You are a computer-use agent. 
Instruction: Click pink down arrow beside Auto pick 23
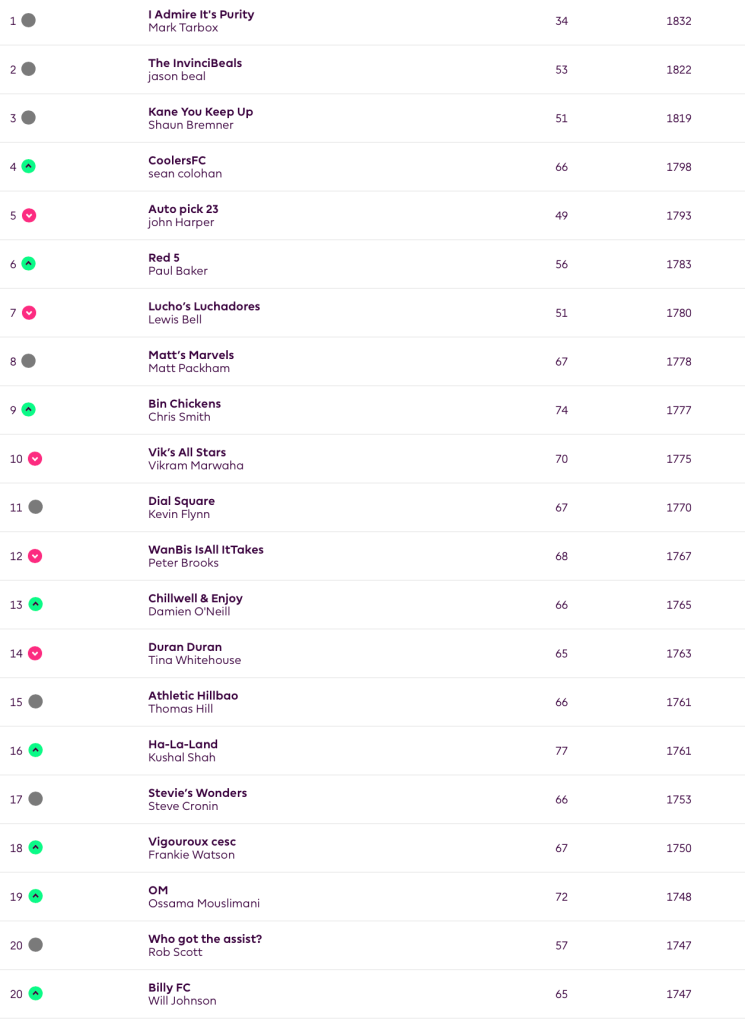click(28, 215)
